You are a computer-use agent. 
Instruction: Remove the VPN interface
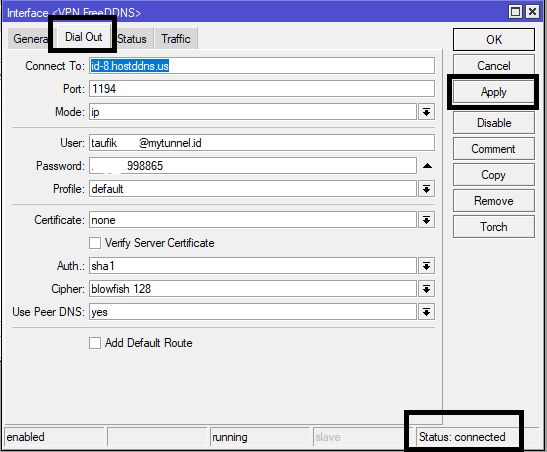coord(494,201)
